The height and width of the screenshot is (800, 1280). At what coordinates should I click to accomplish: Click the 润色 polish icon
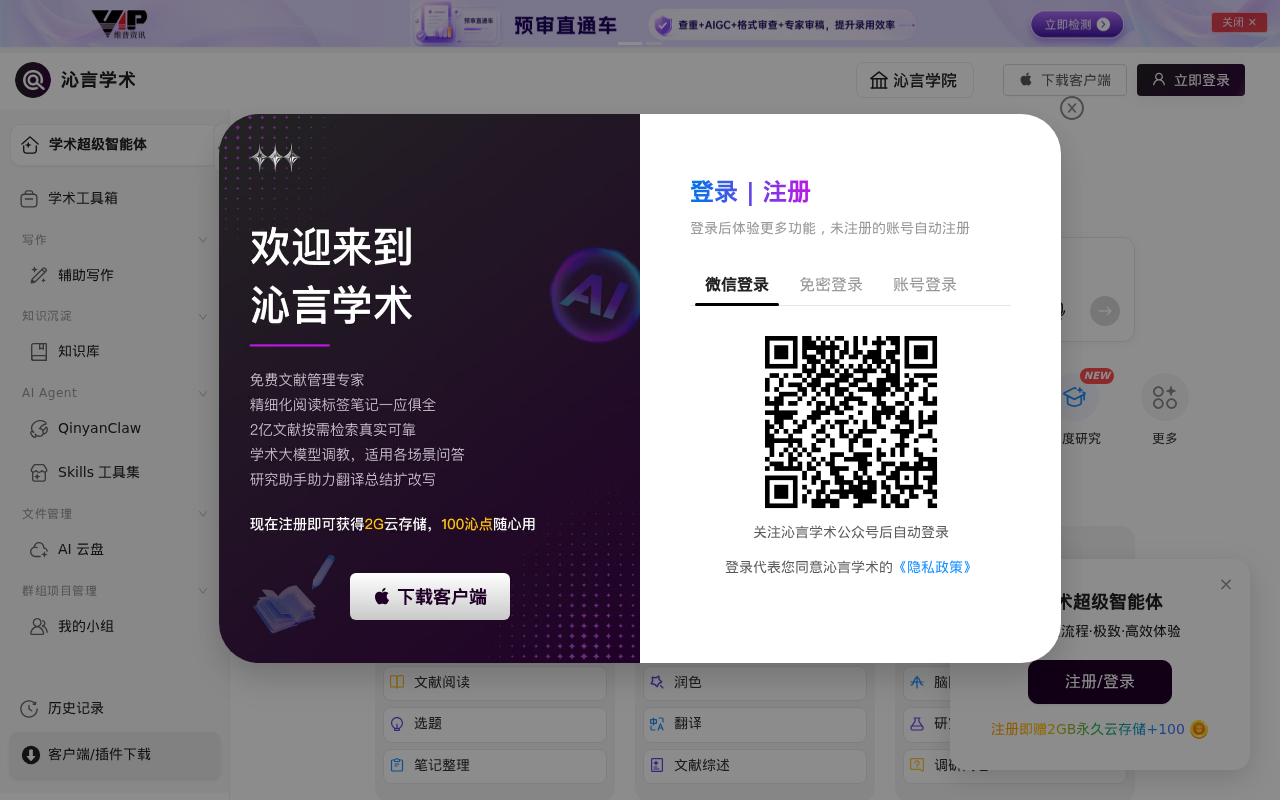pyautogui.click(x=657, y=682)
